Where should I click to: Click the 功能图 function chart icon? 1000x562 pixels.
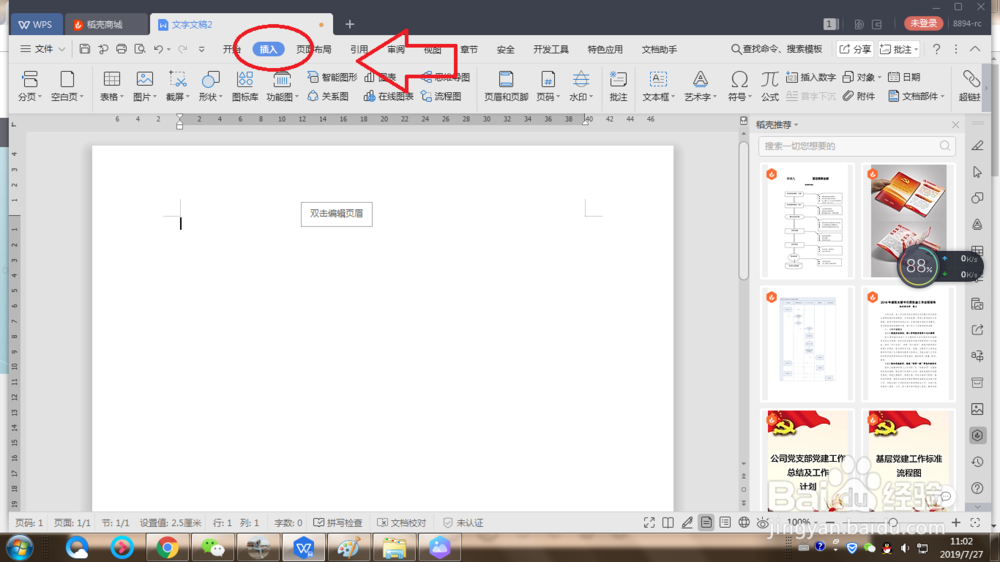282,85
